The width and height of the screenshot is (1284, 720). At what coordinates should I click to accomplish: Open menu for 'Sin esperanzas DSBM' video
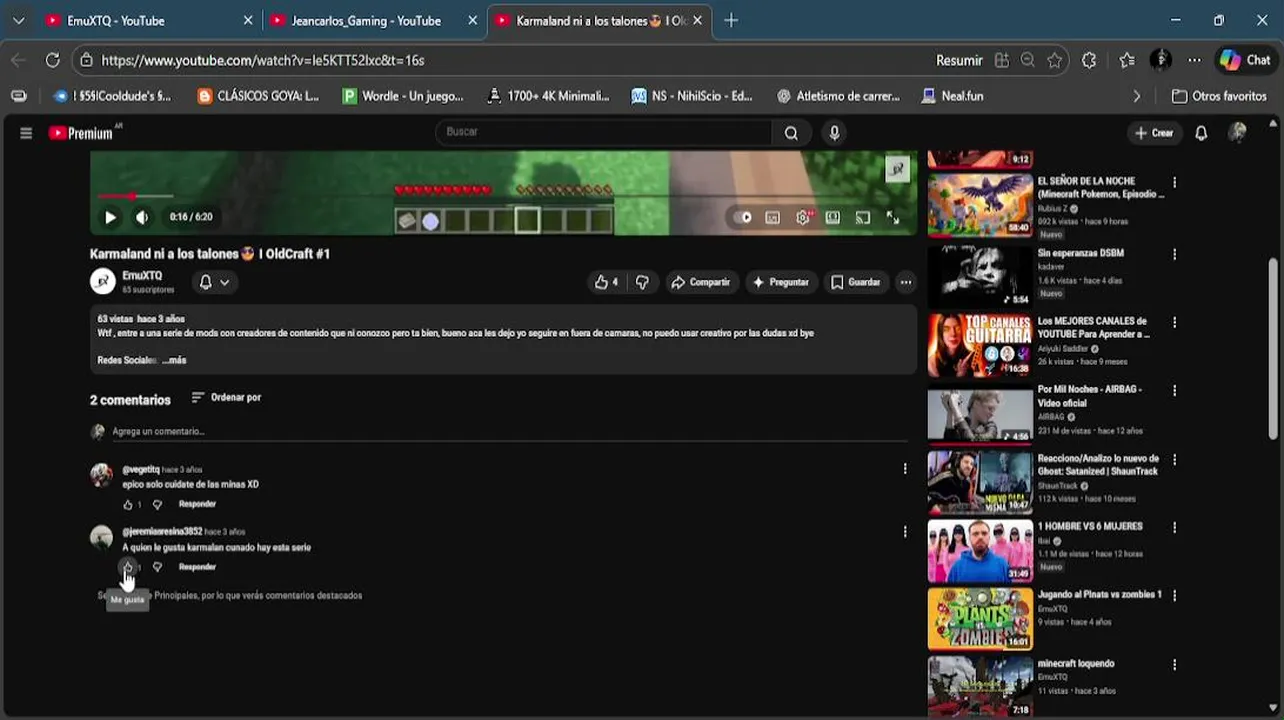1174,254
